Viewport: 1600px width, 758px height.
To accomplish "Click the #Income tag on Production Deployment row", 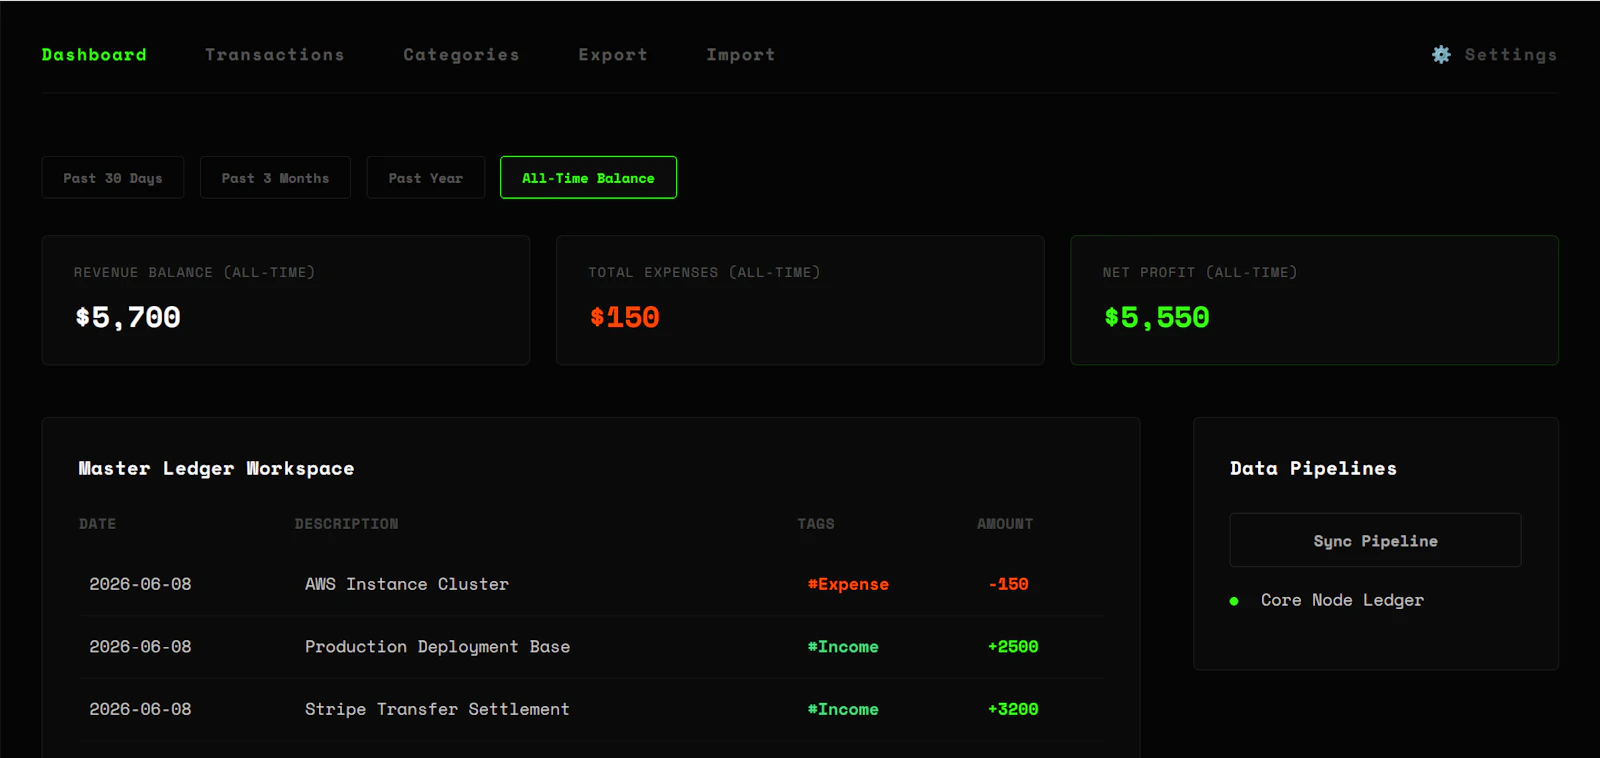I will (x=843, y=647).
